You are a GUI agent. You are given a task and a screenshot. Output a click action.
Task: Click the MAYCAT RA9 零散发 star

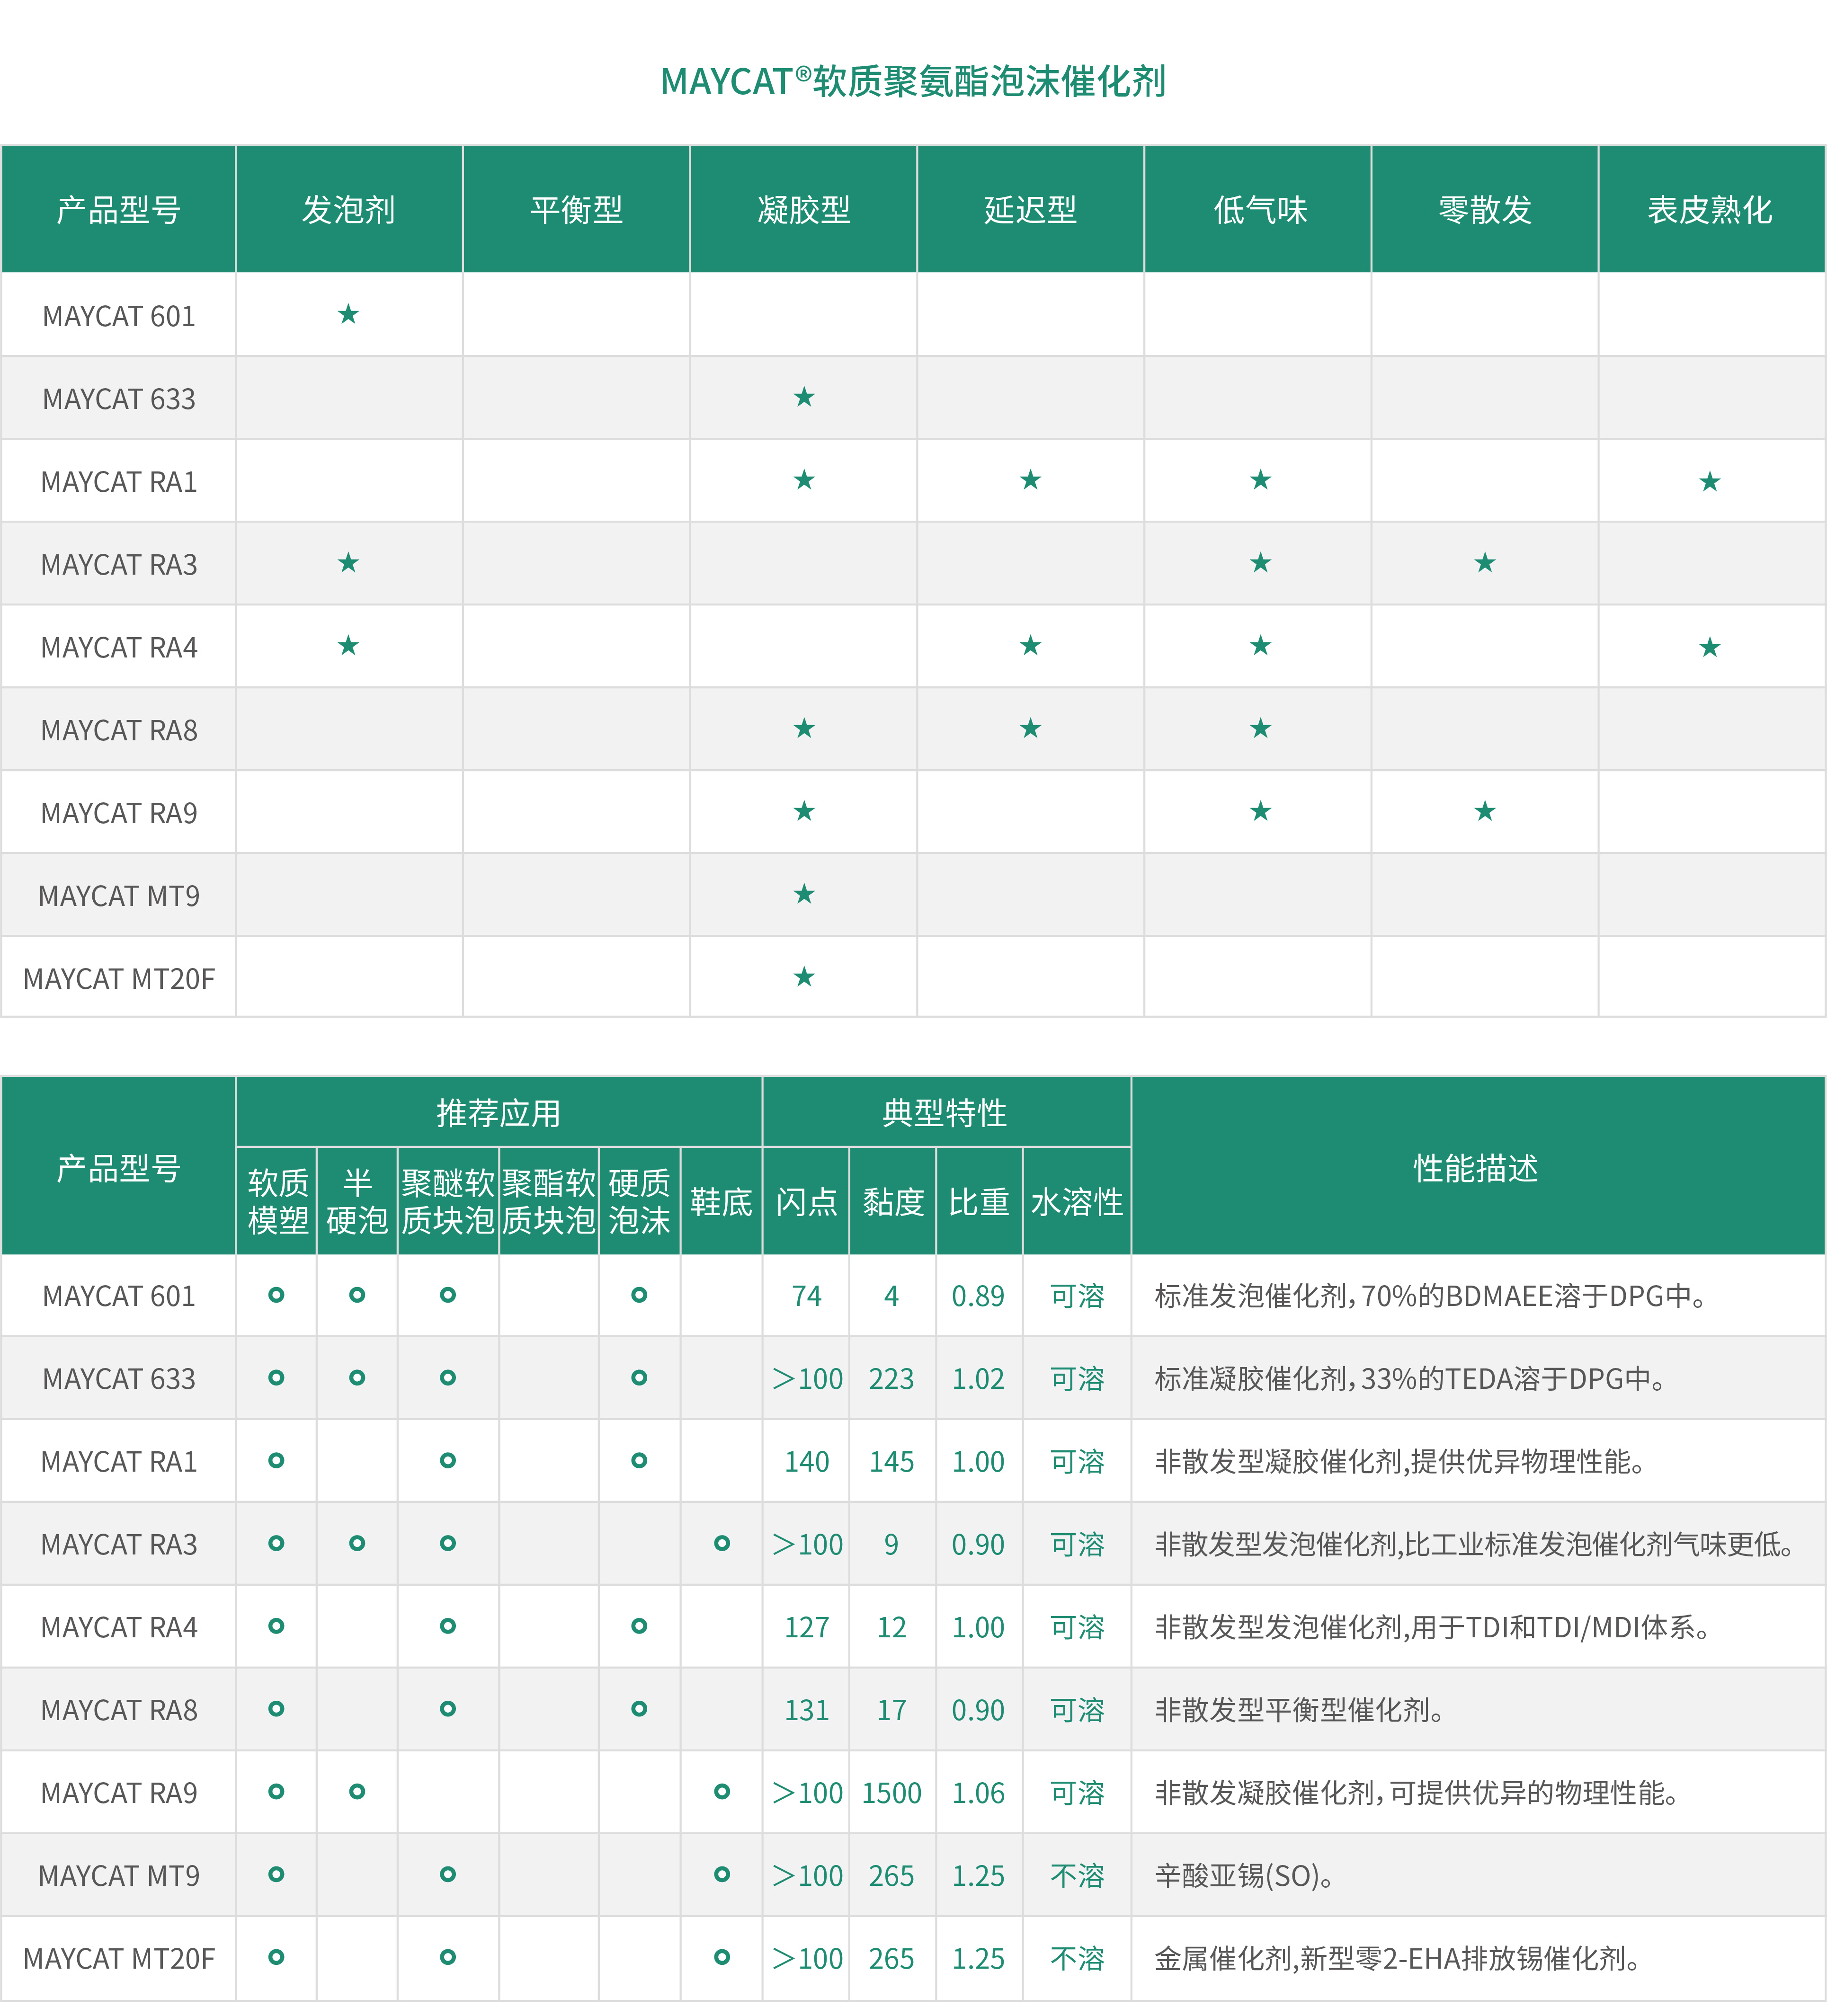pos(1484,811)
